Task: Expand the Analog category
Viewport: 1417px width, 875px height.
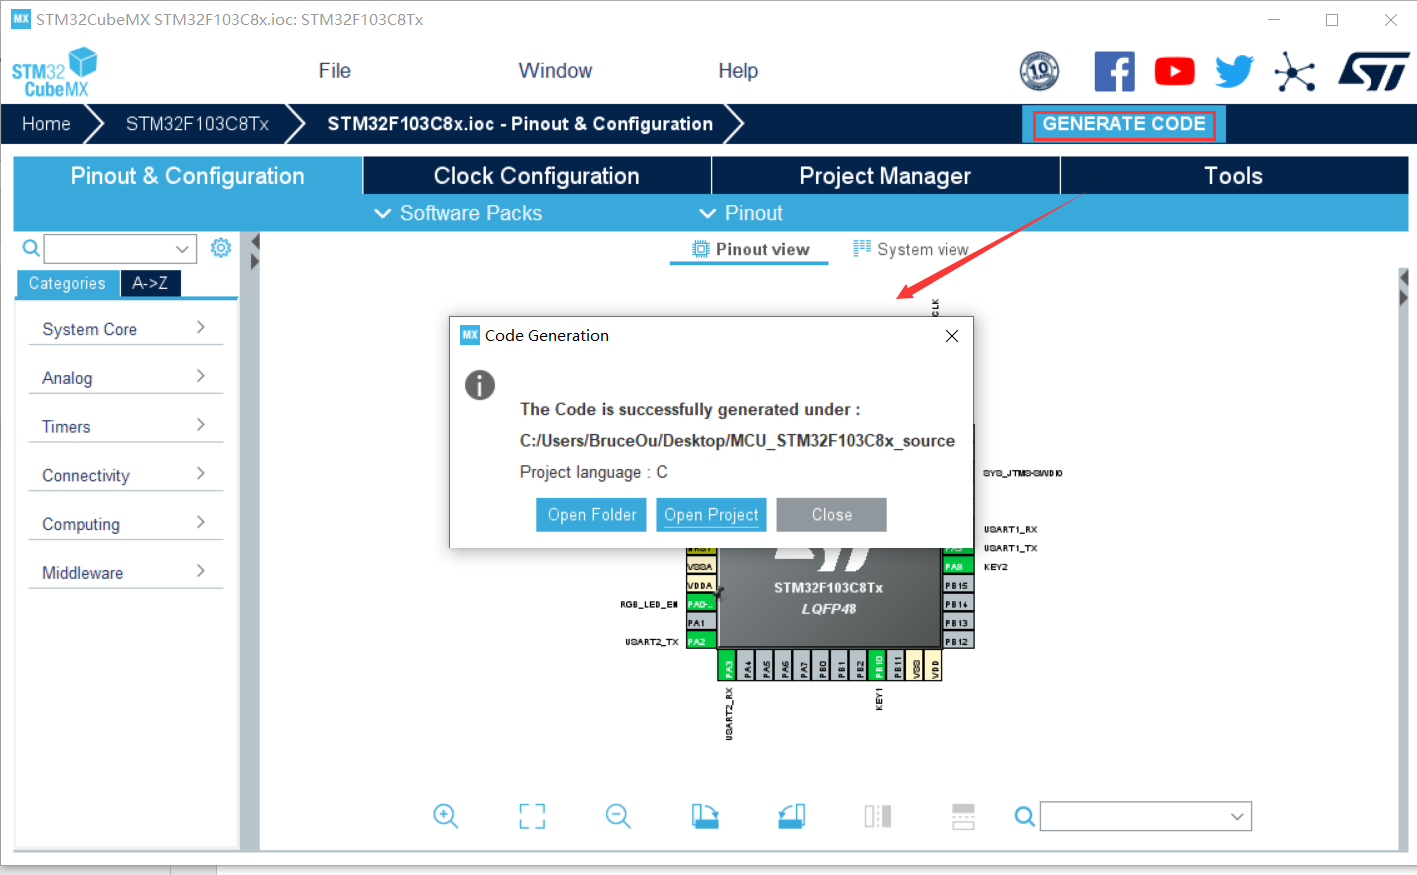Action: coord(125,378)
